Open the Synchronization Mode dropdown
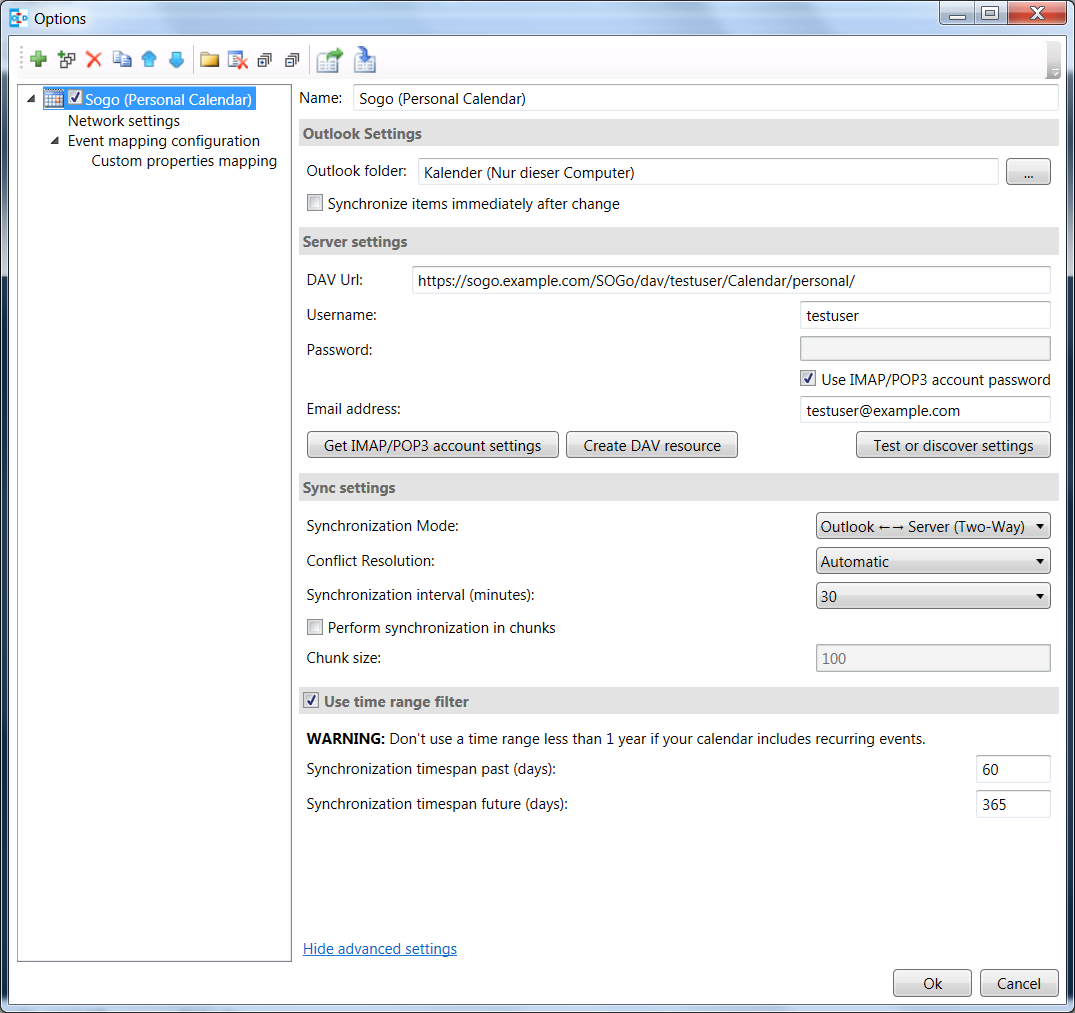This screenshot has height=1013, width=1075. 932,526
